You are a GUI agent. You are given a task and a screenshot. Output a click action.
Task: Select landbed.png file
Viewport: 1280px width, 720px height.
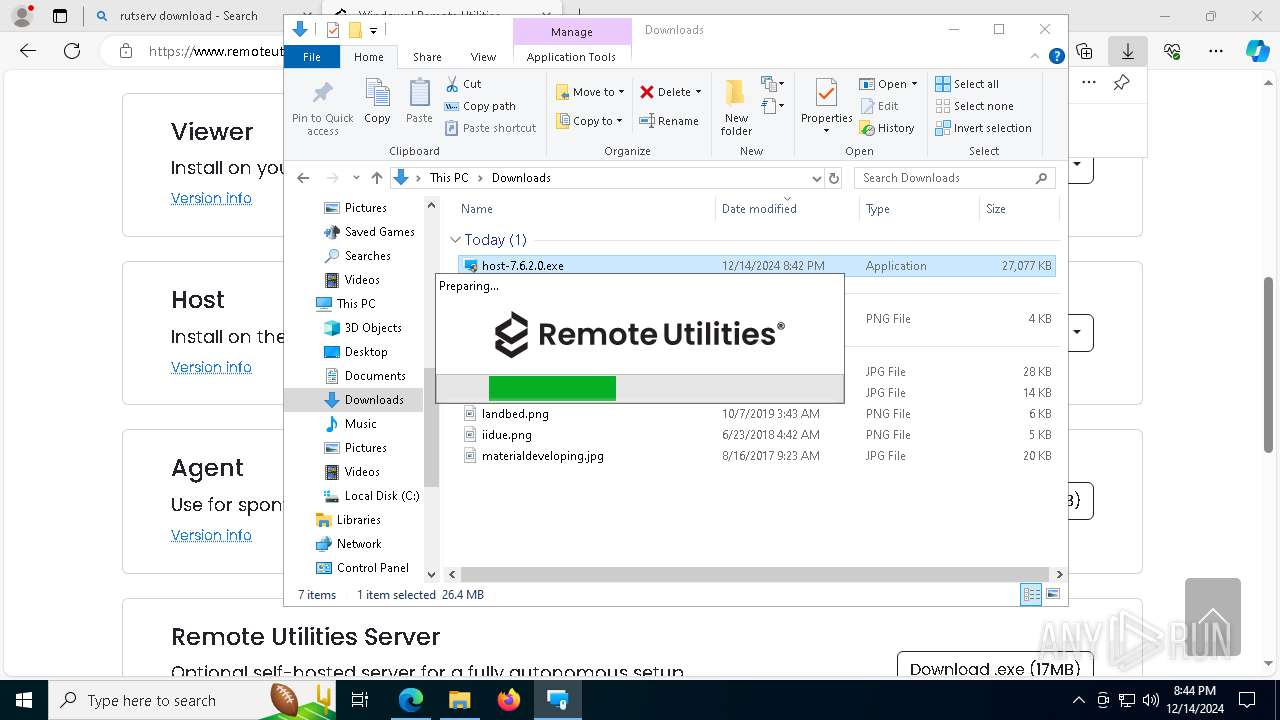pyautogui.click(x=515, y=414)
